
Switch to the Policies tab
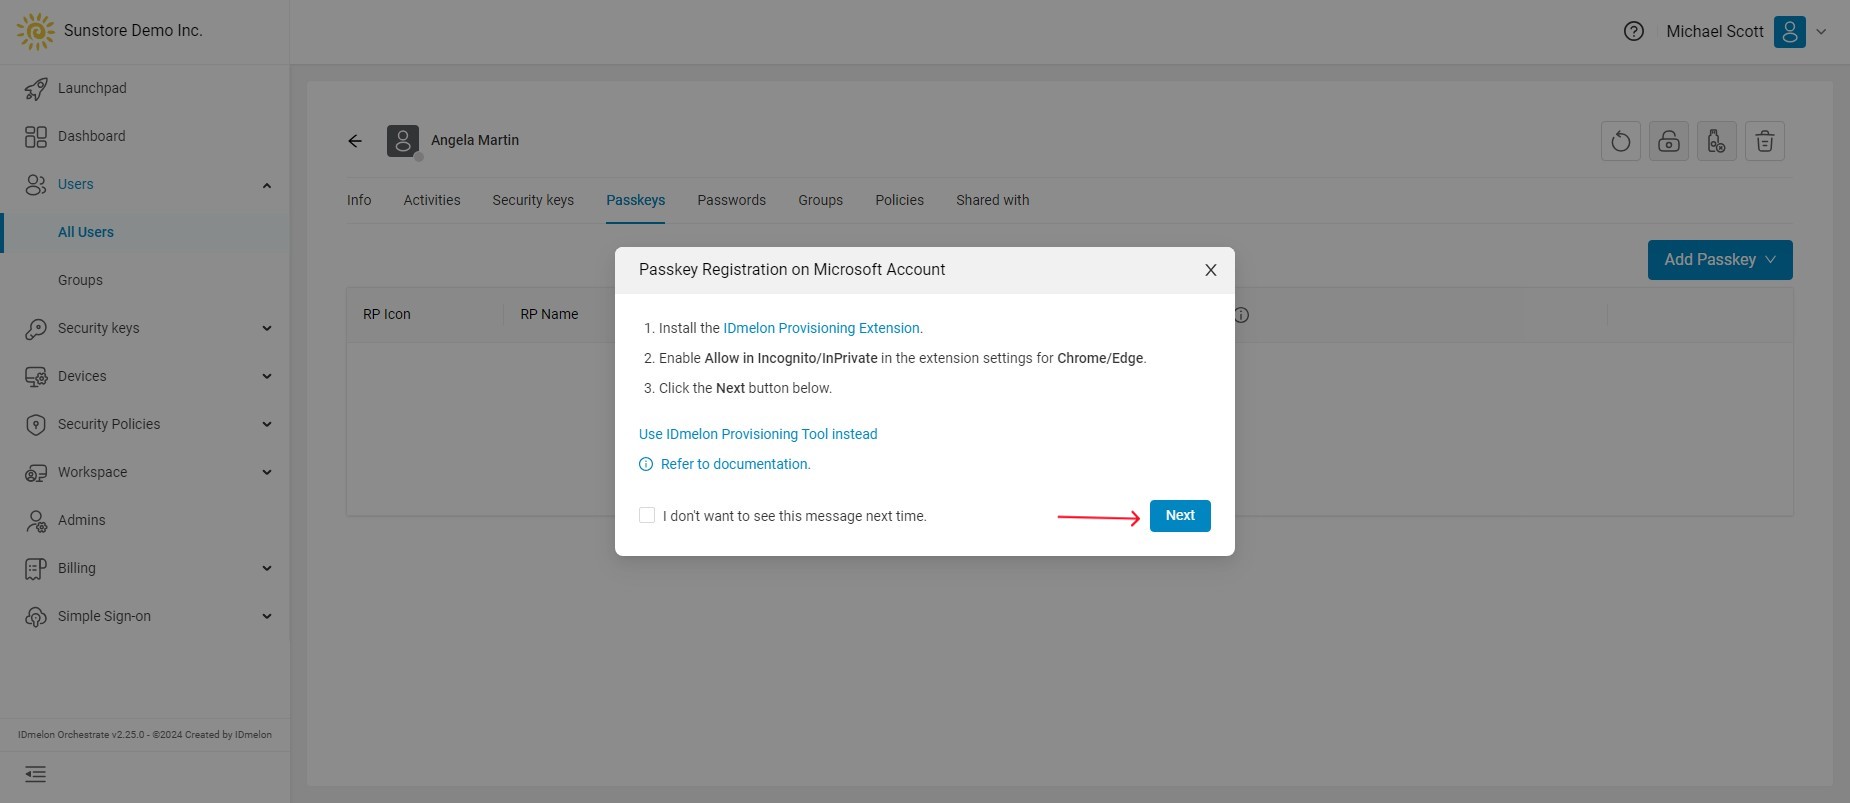tap(900, 200)
